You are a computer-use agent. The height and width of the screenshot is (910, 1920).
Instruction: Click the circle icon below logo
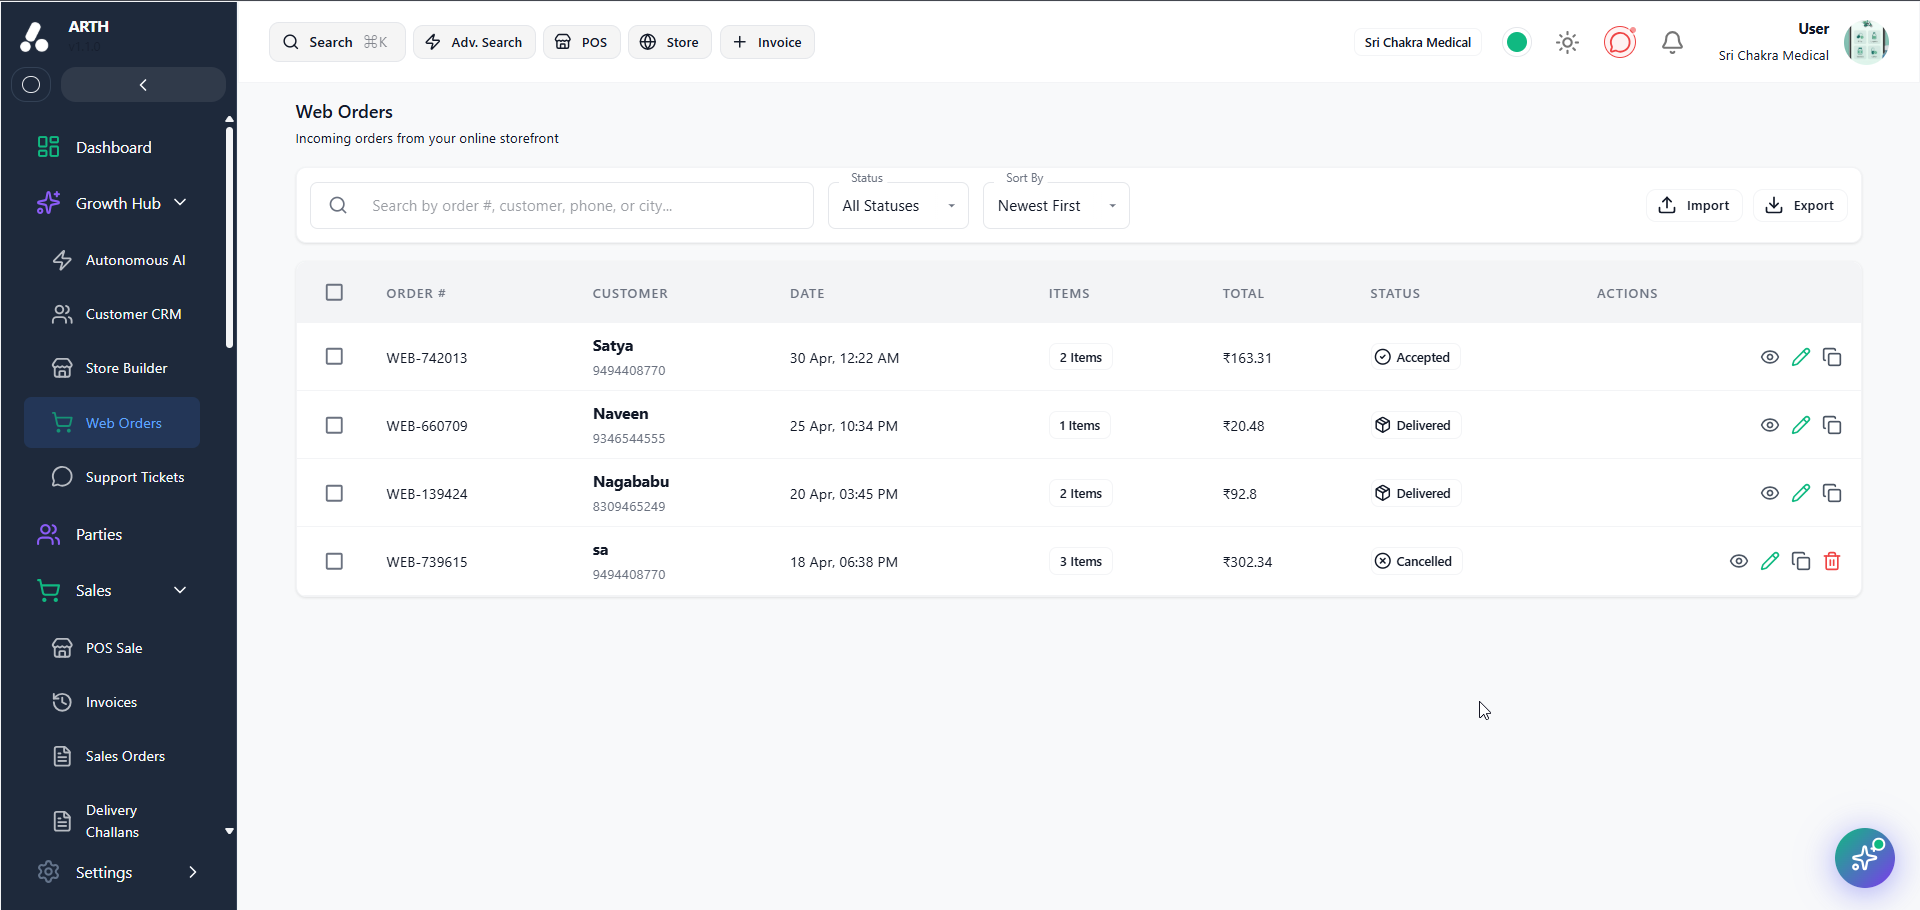[x=31, y=85]
